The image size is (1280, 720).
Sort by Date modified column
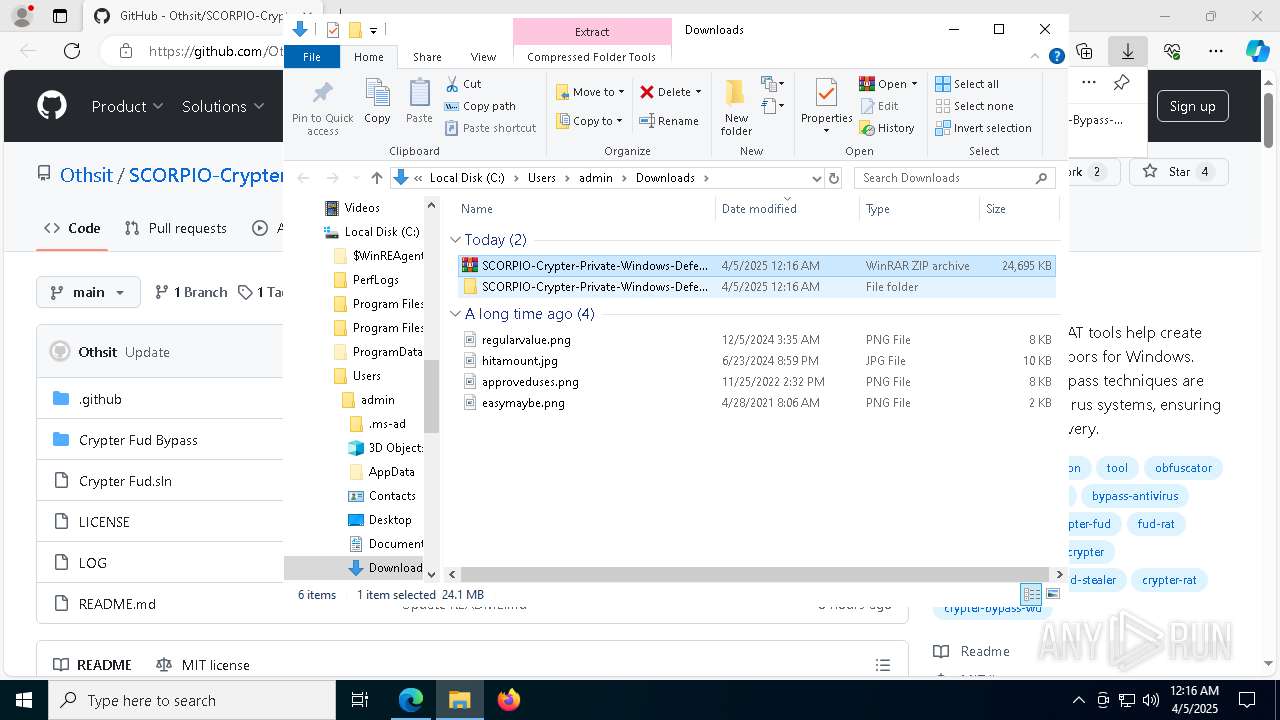tap(759, 208)
